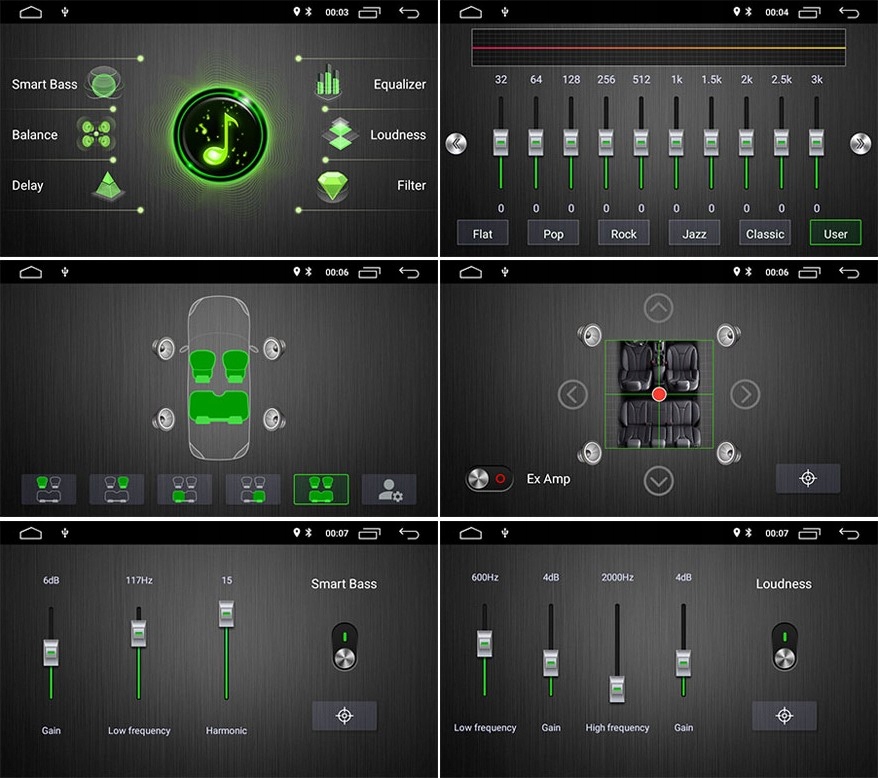Select the User equalizer preset

tap(835, 233)
